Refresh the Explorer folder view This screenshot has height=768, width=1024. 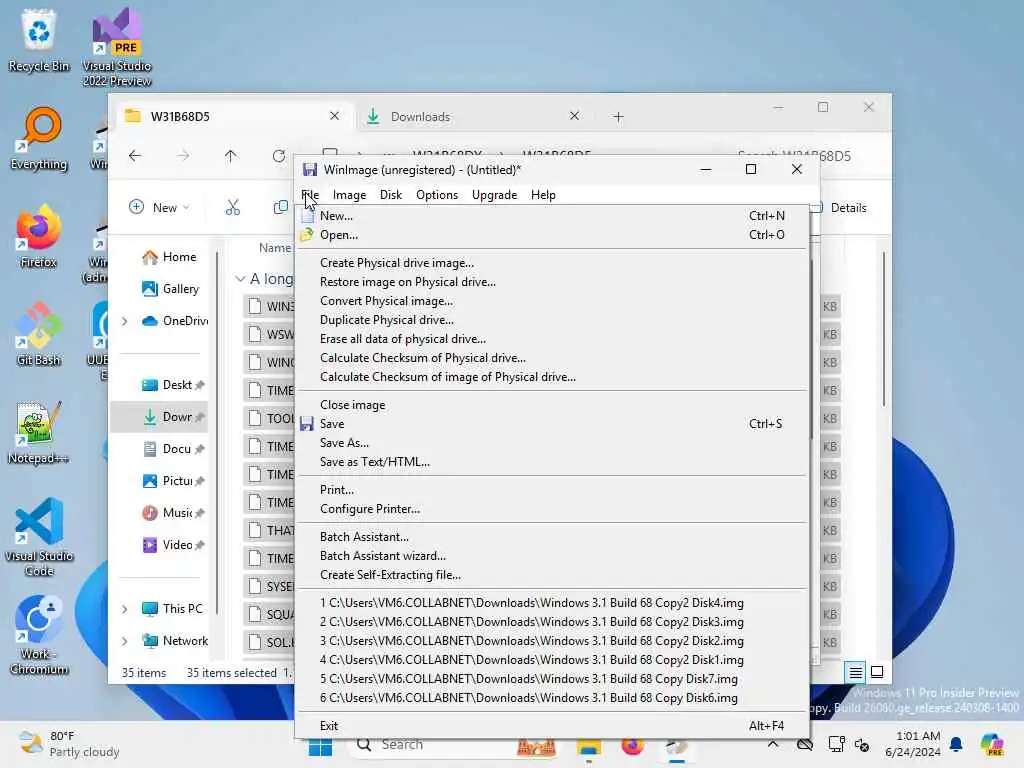(279, 155)
